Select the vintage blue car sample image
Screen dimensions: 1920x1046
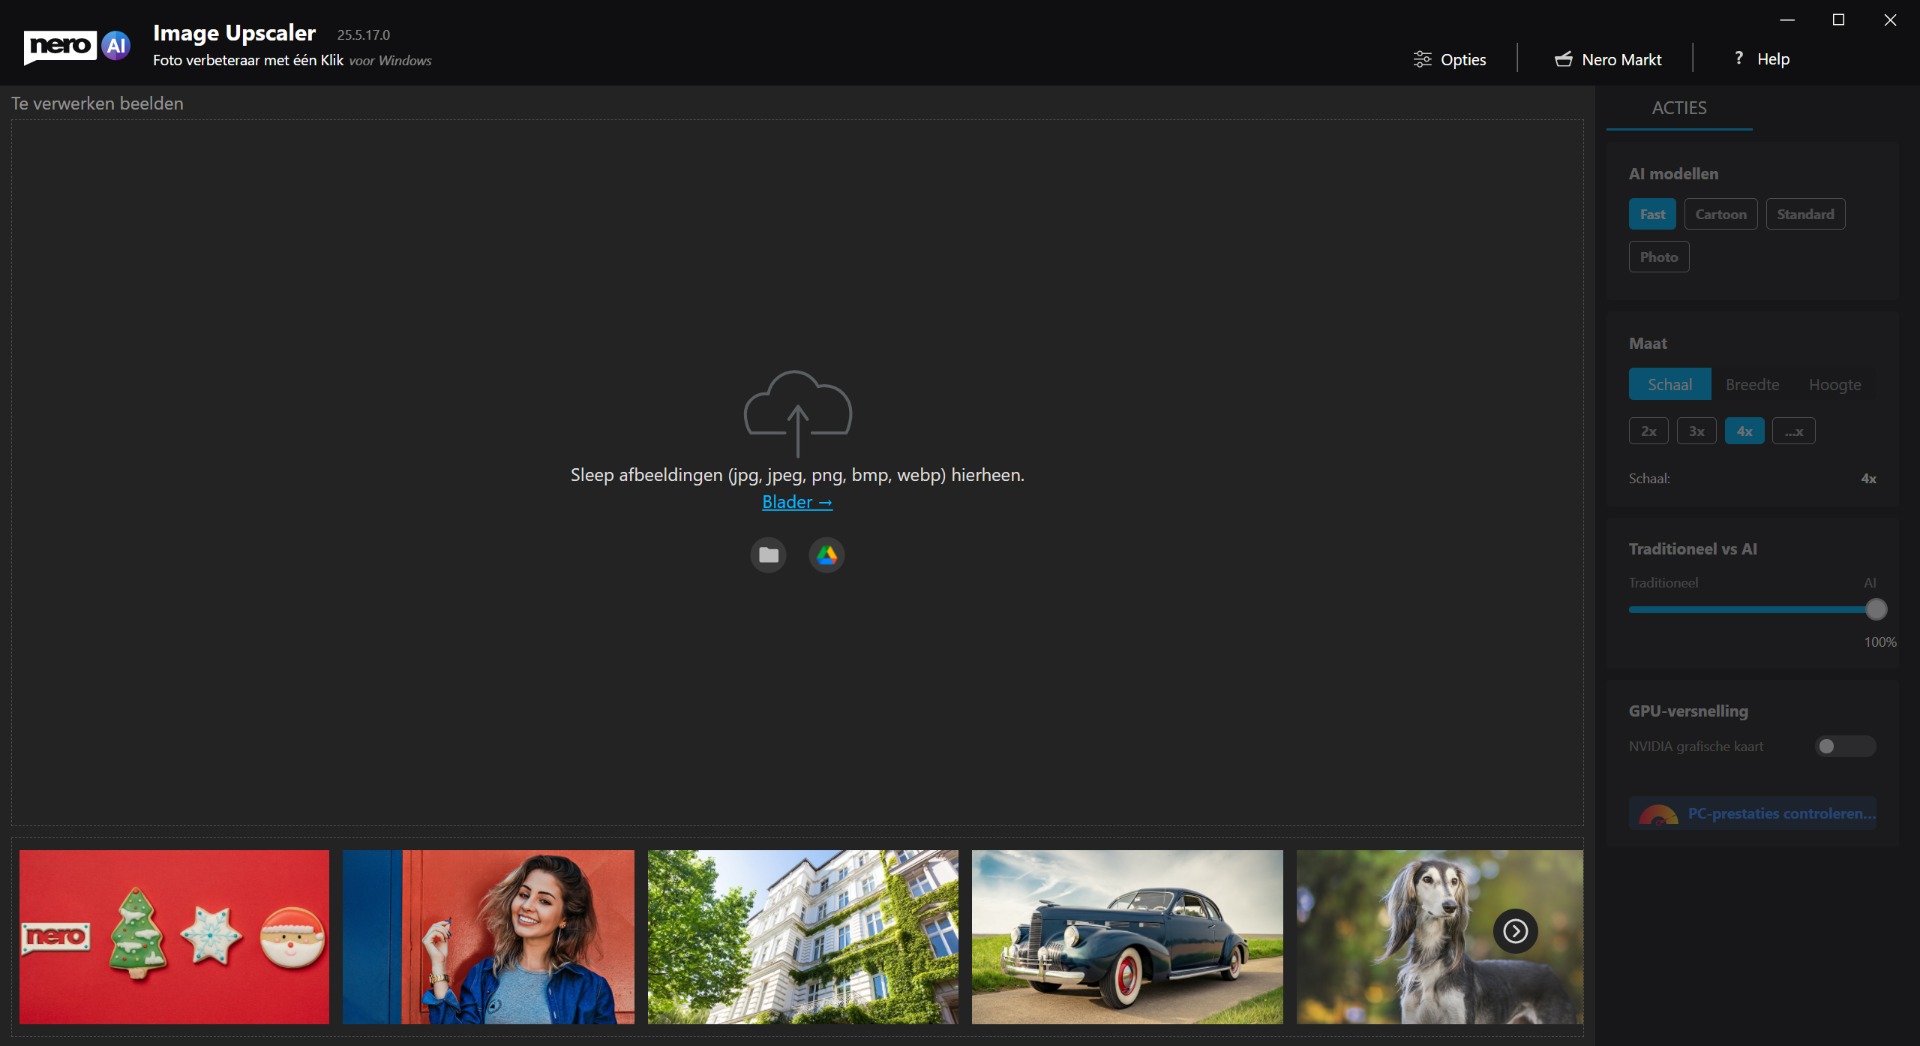[x=1127, y=937]
